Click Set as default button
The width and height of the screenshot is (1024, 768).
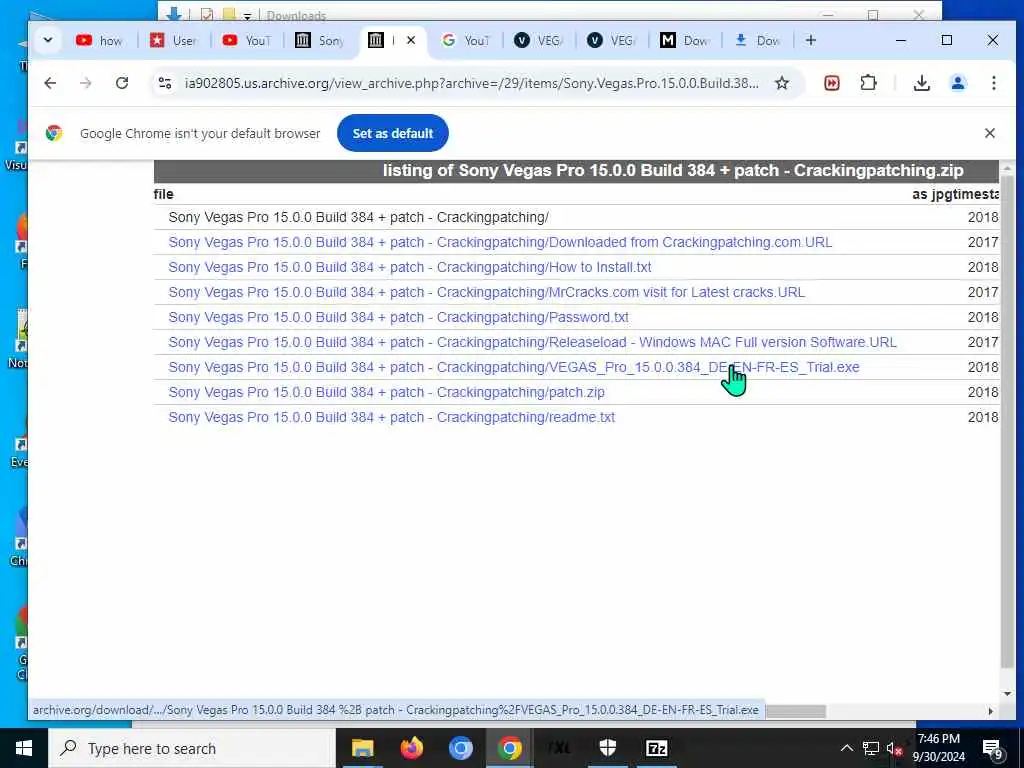tap(392, 133)
